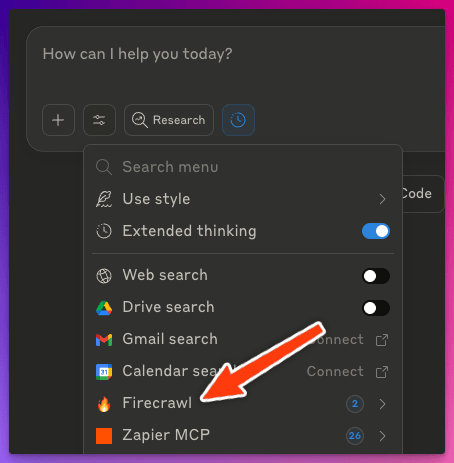Click the Search menu input field
454x463 pixels.
click(x=243, y=167)
